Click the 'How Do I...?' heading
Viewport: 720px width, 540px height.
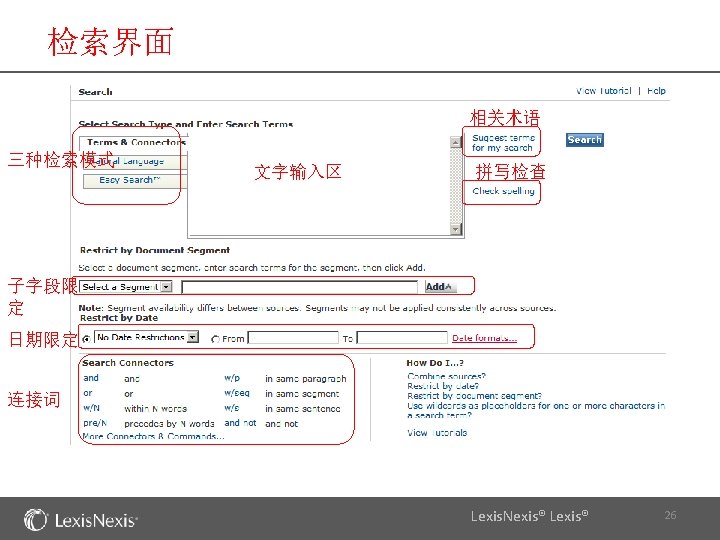(x=435, y=363)
